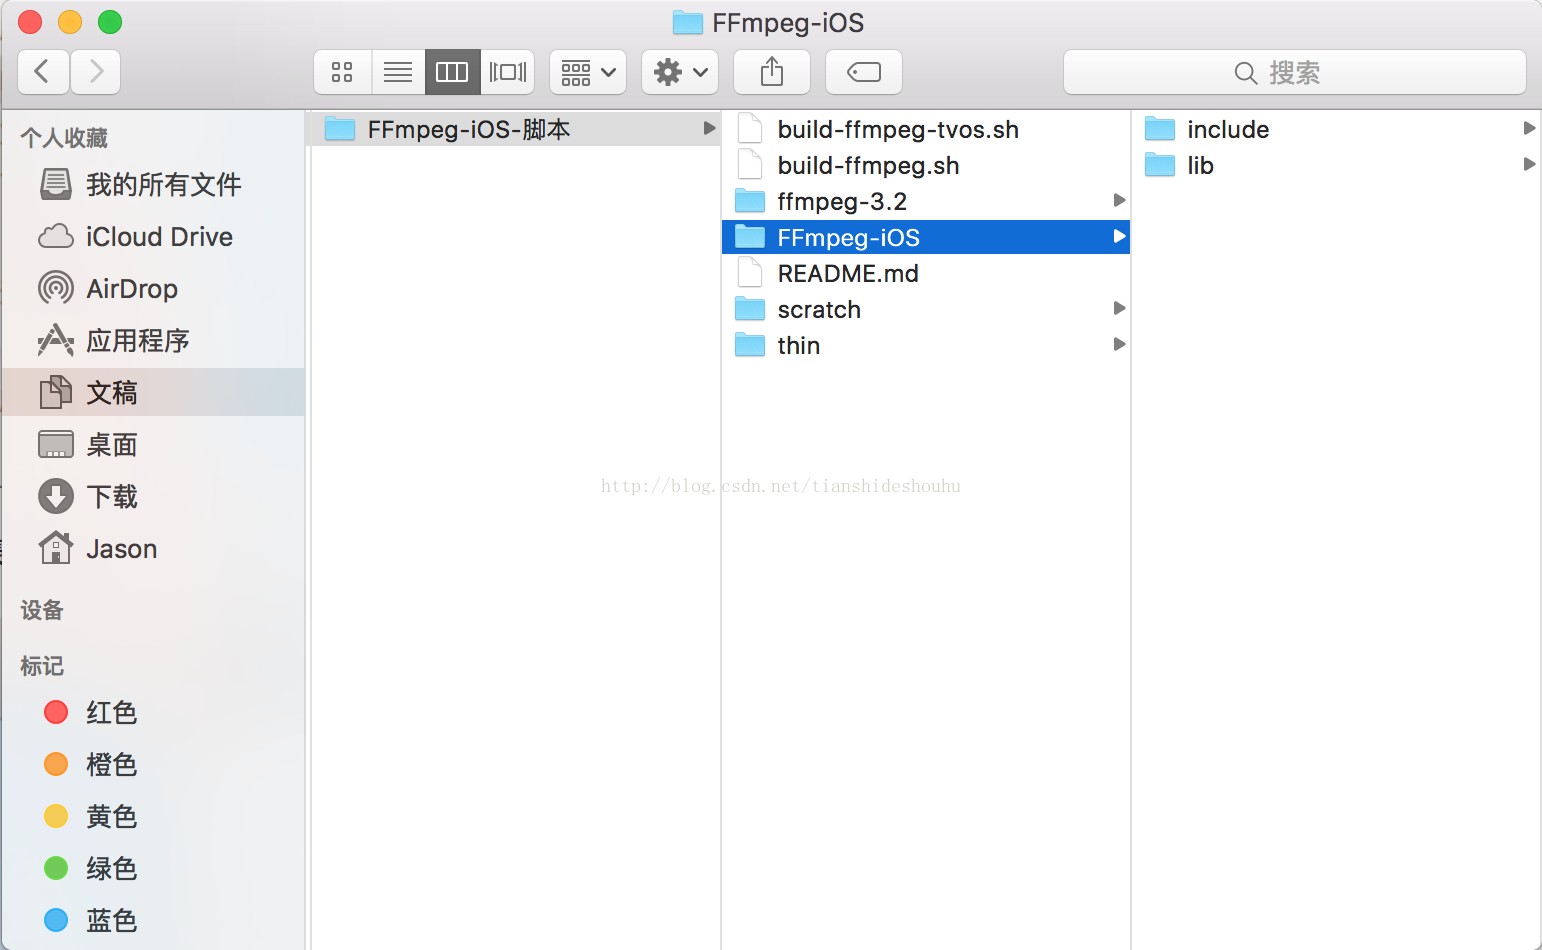Select the build-ffmpeg.sh file name
1542x950 pixels.
point(868,166)
